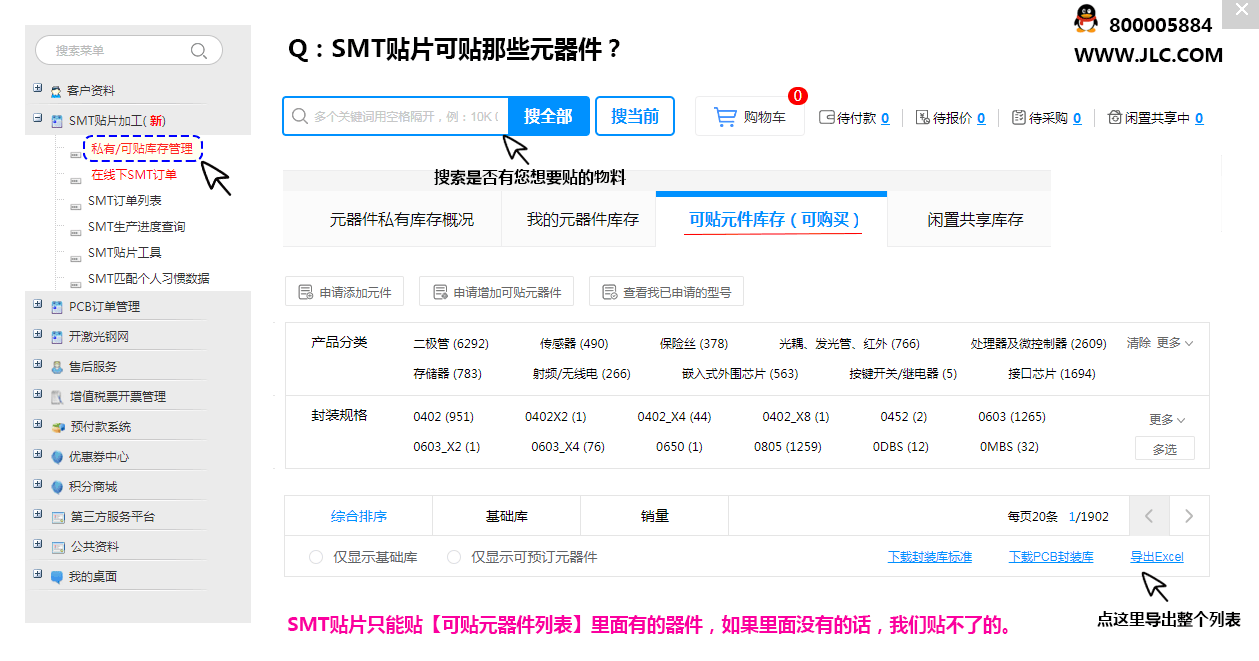This screenshot has width=1259, height=661.
Task: Click the 待付款 wallet icon
Action: (826, 118)
